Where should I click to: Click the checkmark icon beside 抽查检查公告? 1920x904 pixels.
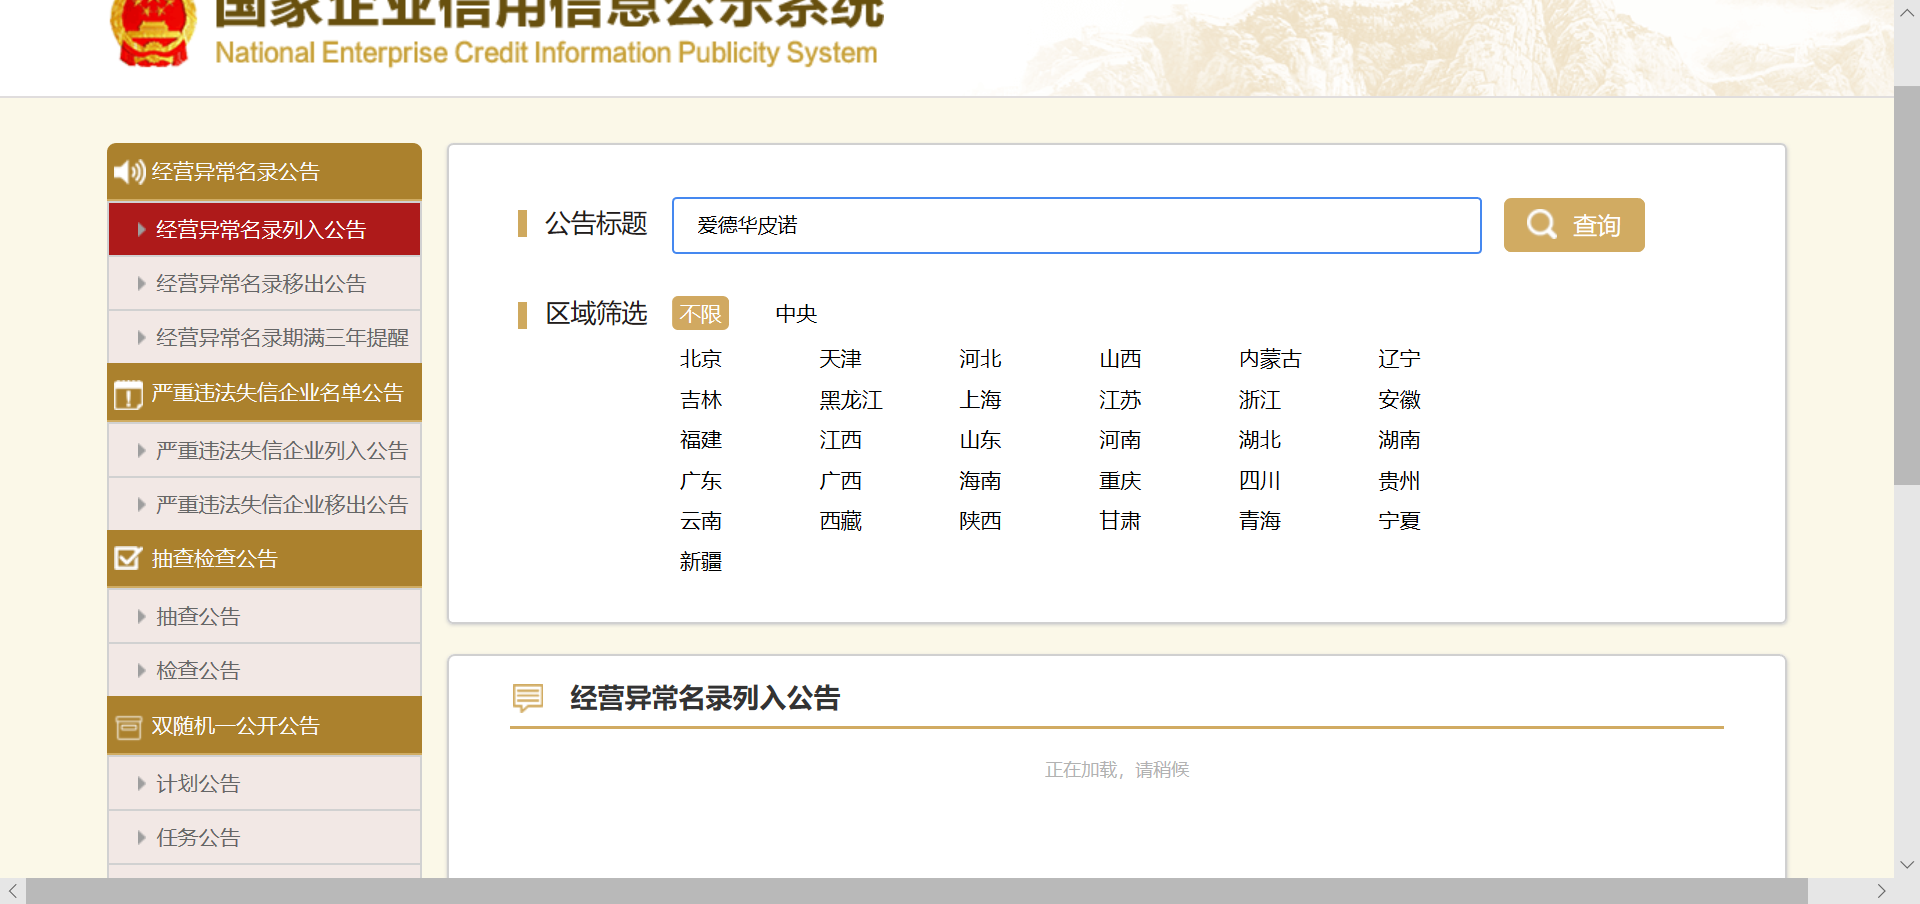(128, 558)
